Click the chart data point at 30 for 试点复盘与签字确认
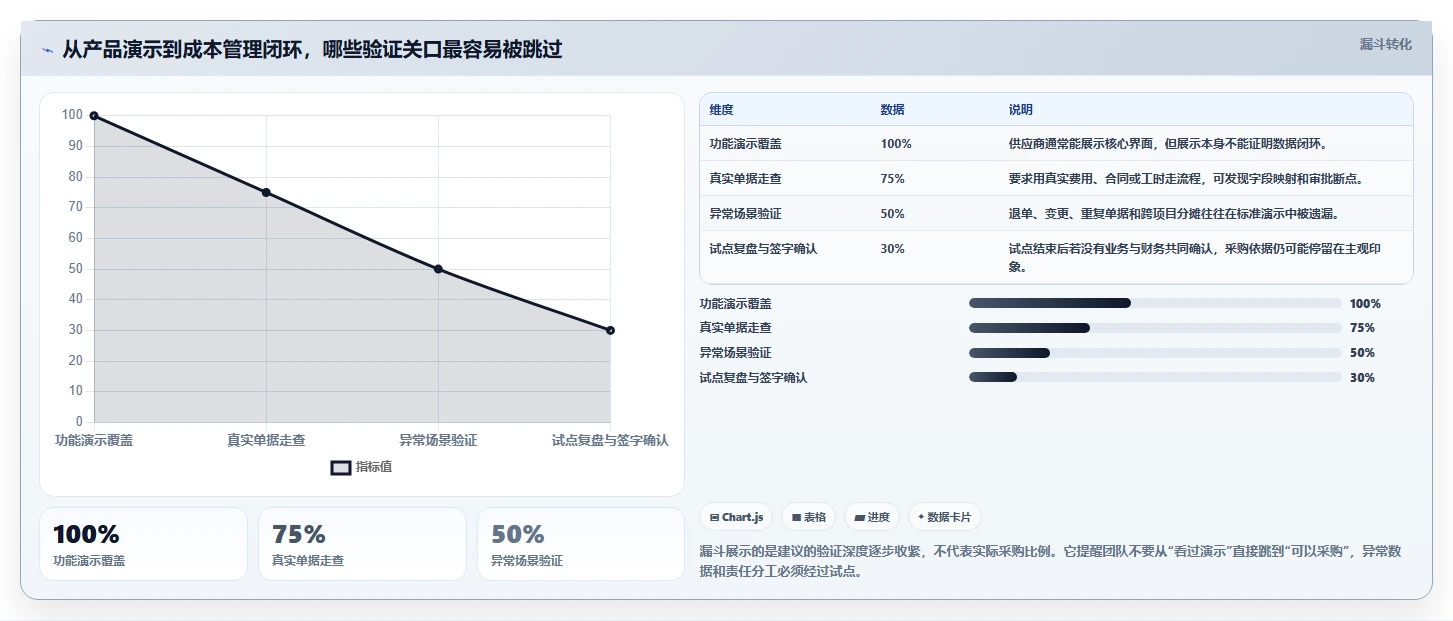 pos(610,330)
